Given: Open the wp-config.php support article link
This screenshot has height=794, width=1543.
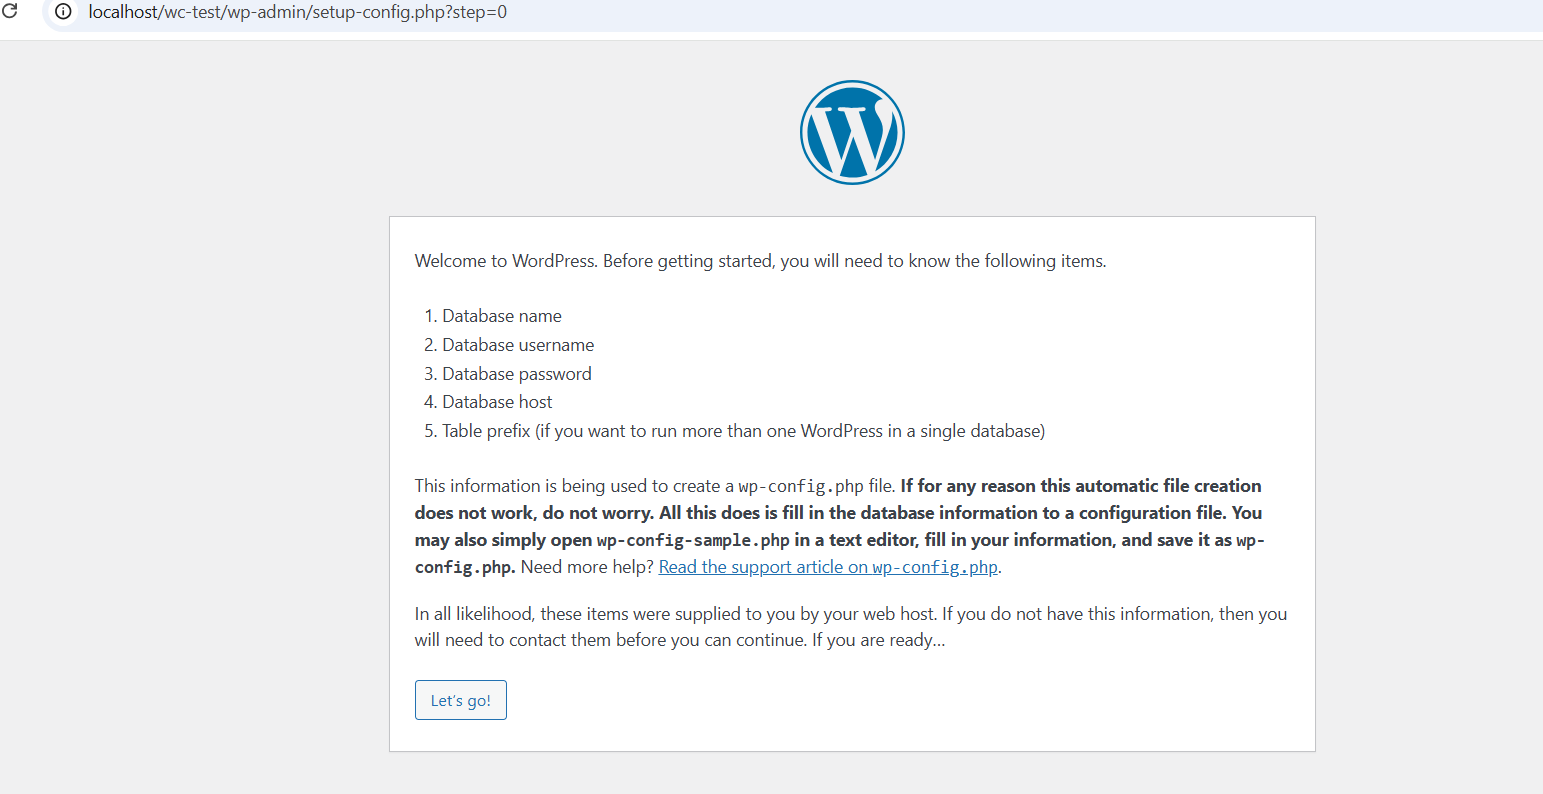Looking at the screenshot, I should tap(827, 566).
